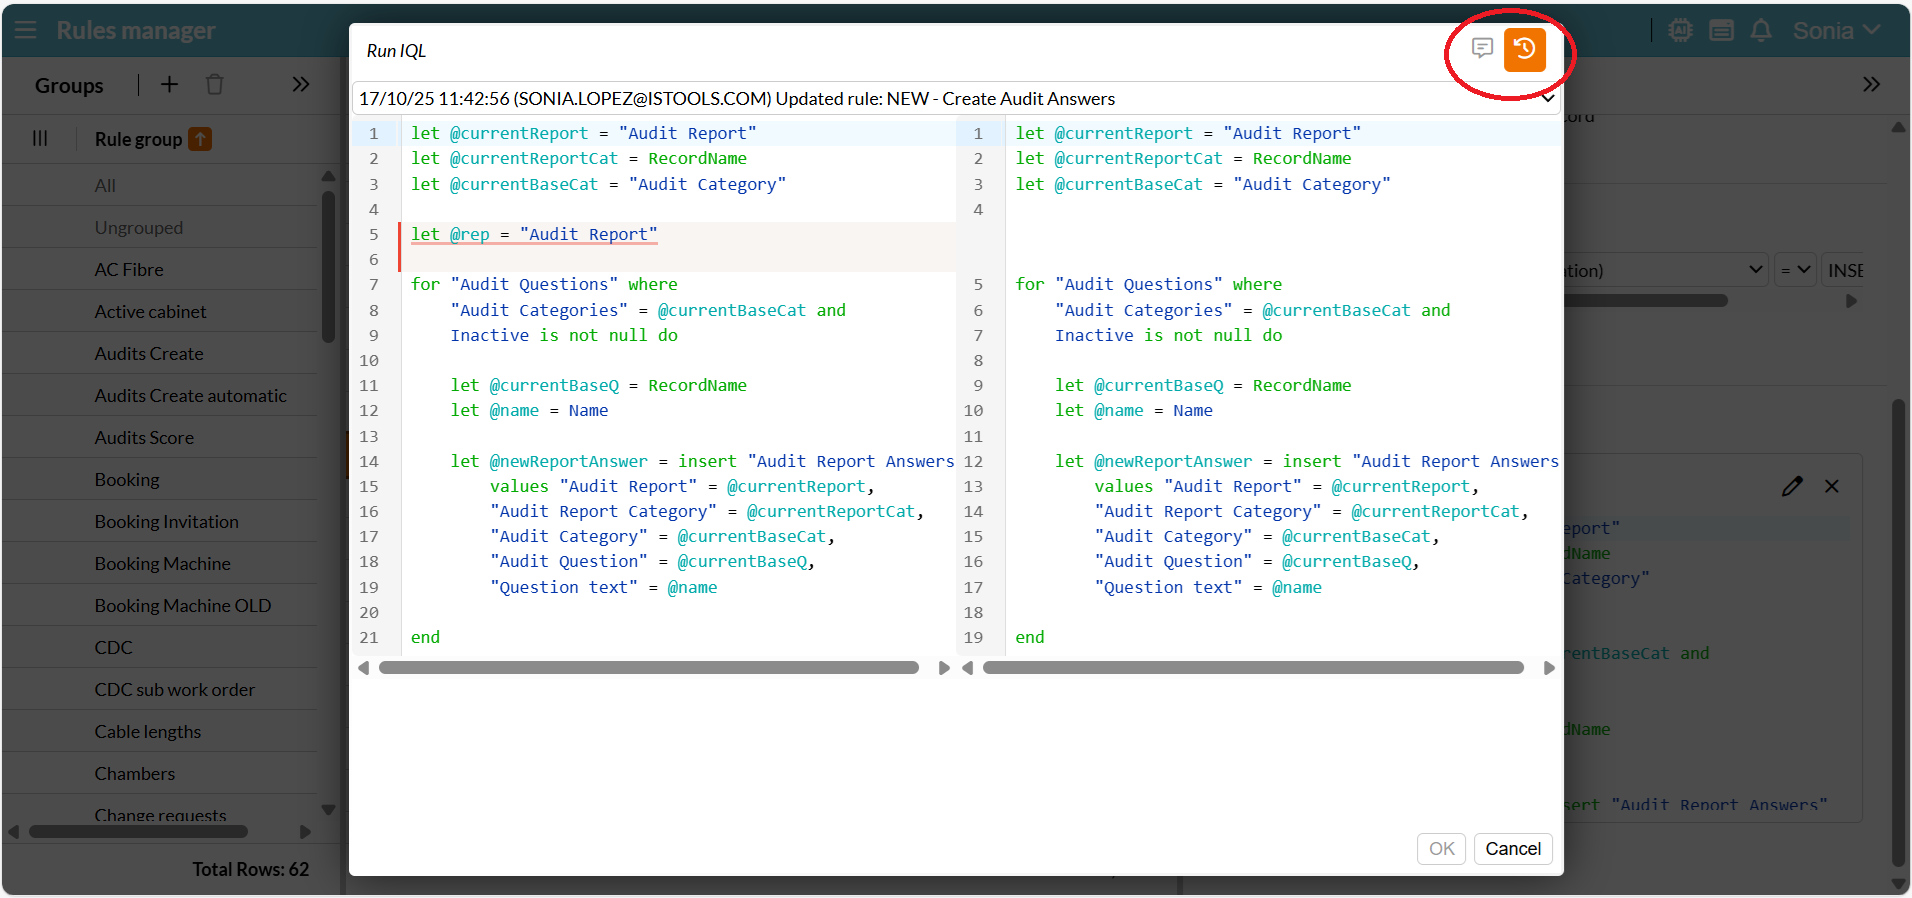The width and height of the screenshot is (1912, 898).
Task: Open the Sonia user menu
Action: click(1836, 30)
